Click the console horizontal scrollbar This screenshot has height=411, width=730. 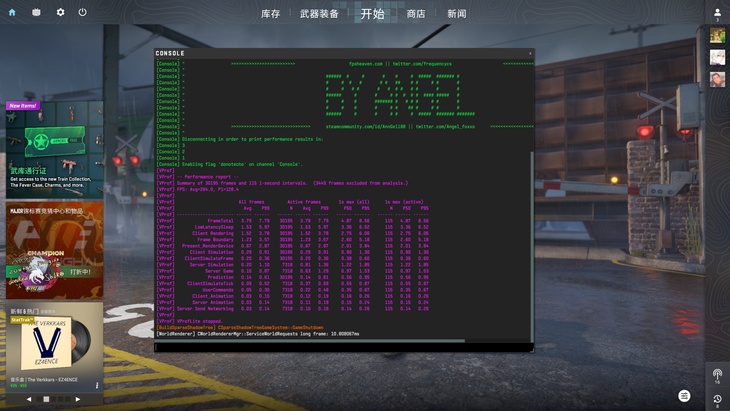click(x=310, y=341)
